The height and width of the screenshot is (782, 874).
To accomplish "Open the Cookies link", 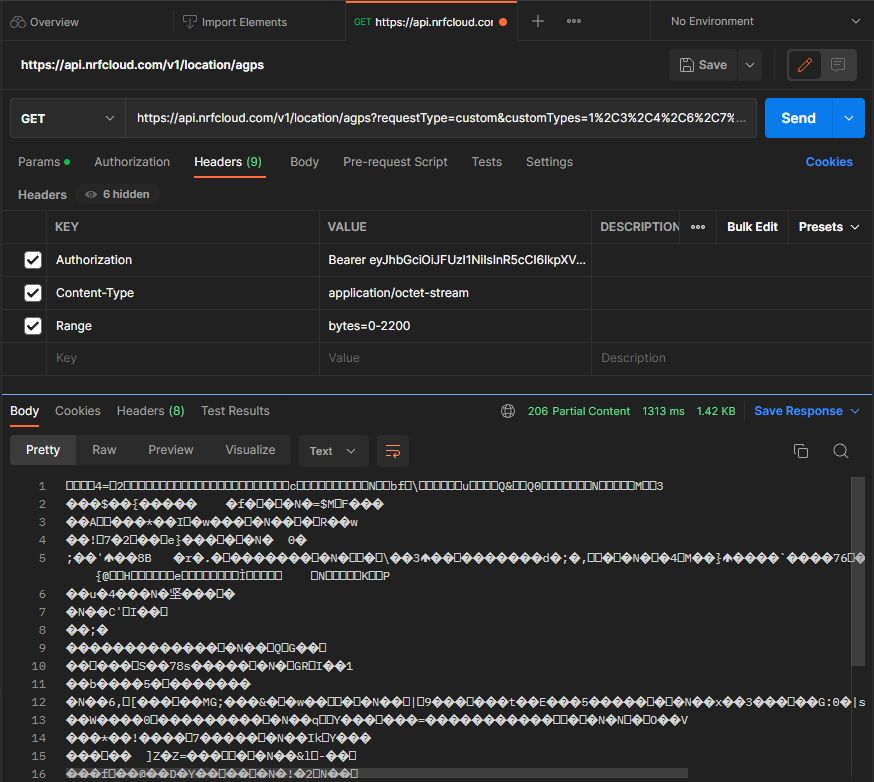I will tap(829, 162).
